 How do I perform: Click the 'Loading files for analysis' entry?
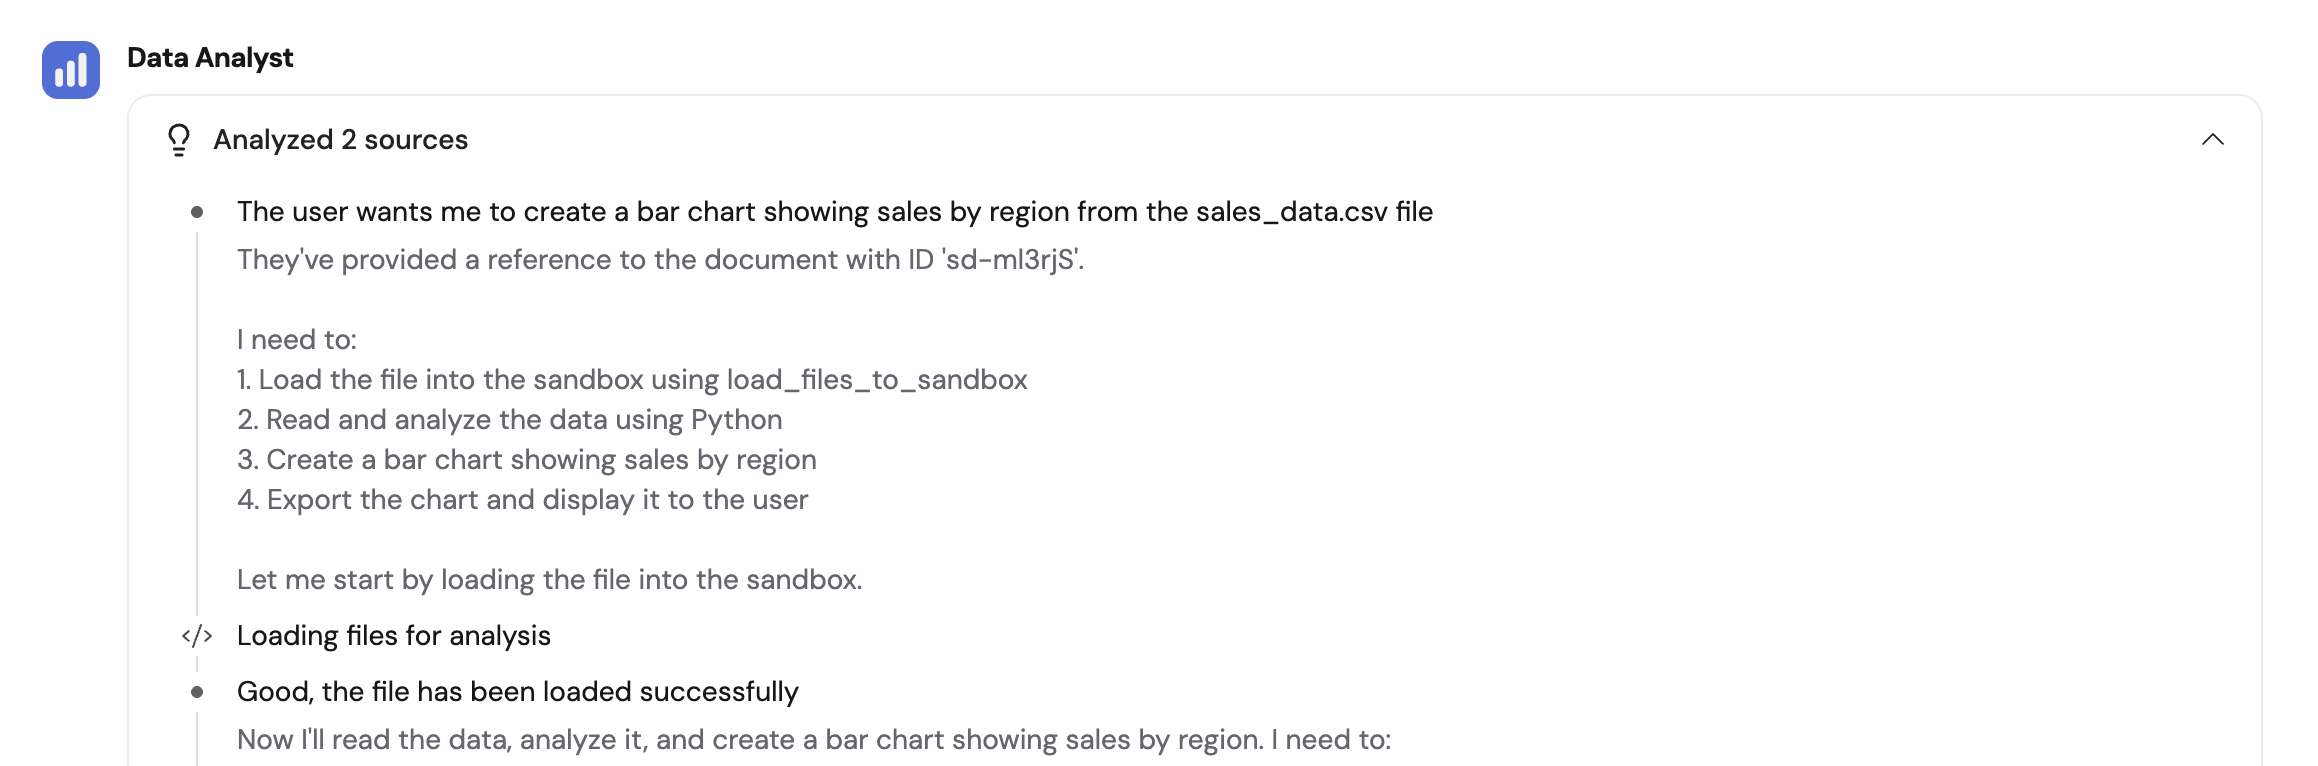pyautogui.click(x=394, y=635)
